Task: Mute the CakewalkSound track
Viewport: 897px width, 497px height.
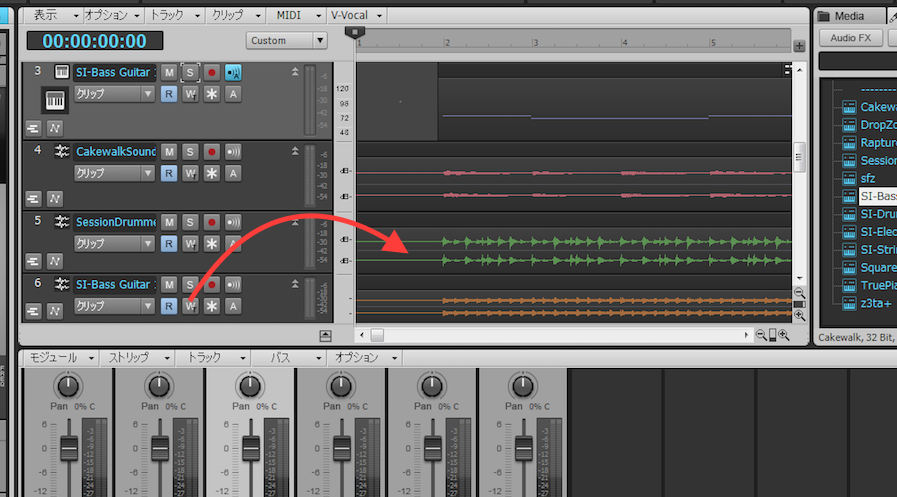Action: [x=169, y=152]
